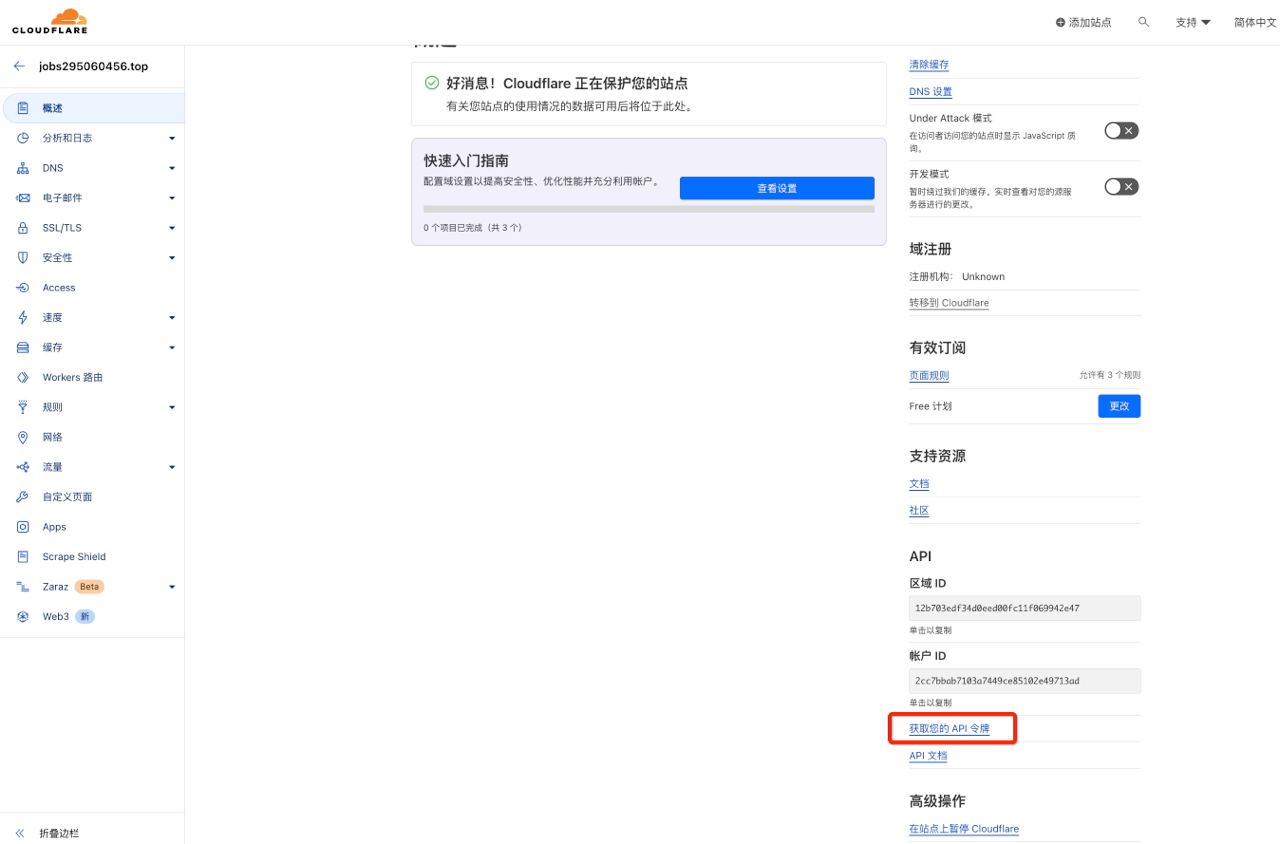
Task: Click the 缓存 drive icon
Action: click(23, 347)
